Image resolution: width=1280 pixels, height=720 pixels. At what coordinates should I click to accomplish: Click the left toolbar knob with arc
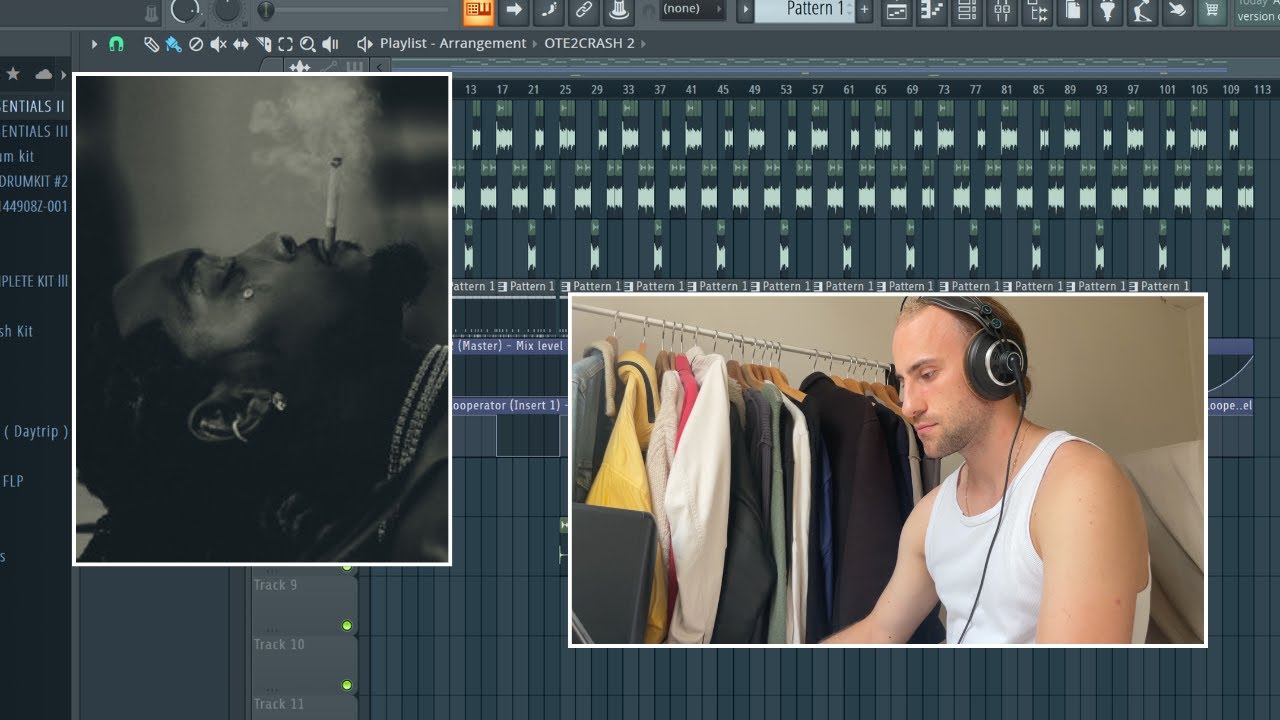click(186, 9)
